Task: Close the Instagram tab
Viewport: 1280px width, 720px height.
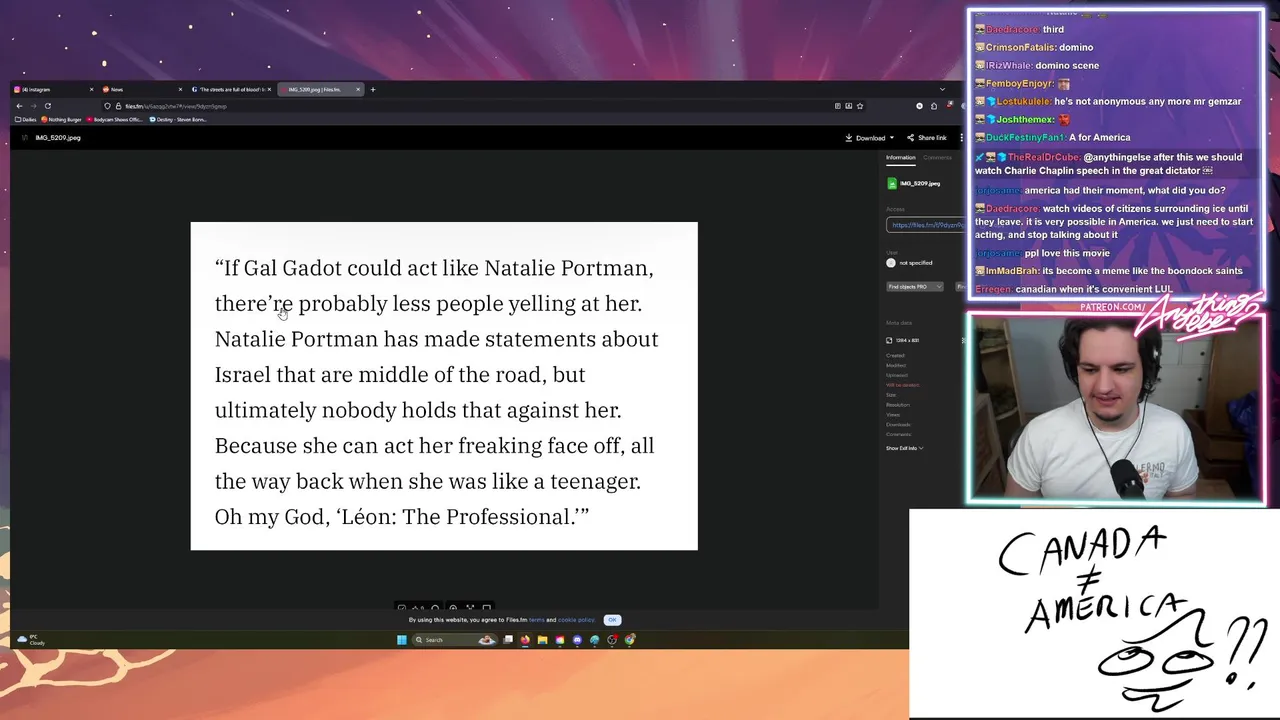Action: pyautogui.click(x=91, y=89)
